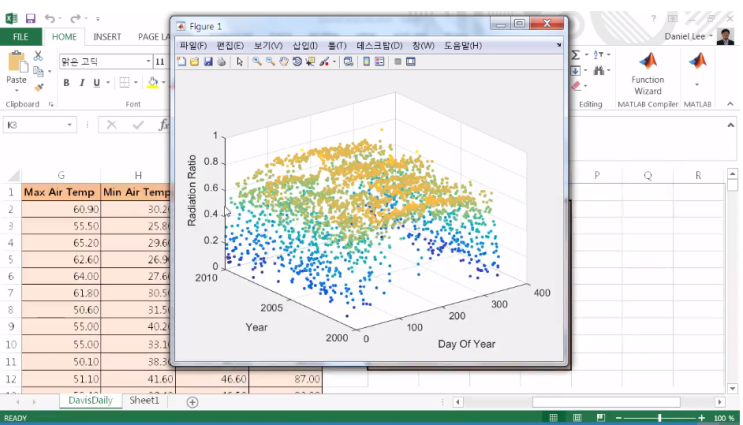The width and height of the screenshot is (743, 425).
Task: Click the Borders icon in Font group
Action: point(124,83)
